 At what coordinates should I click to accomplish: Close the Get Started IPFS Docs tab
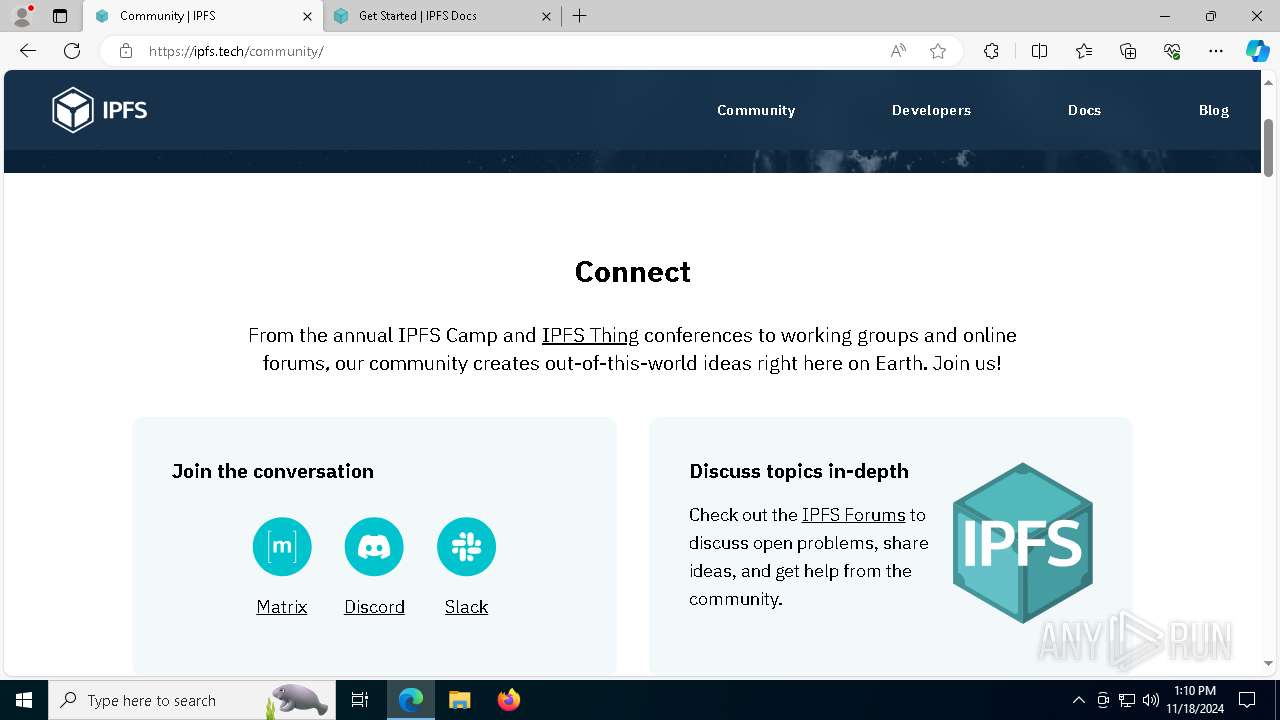click(x=546, y=16)
